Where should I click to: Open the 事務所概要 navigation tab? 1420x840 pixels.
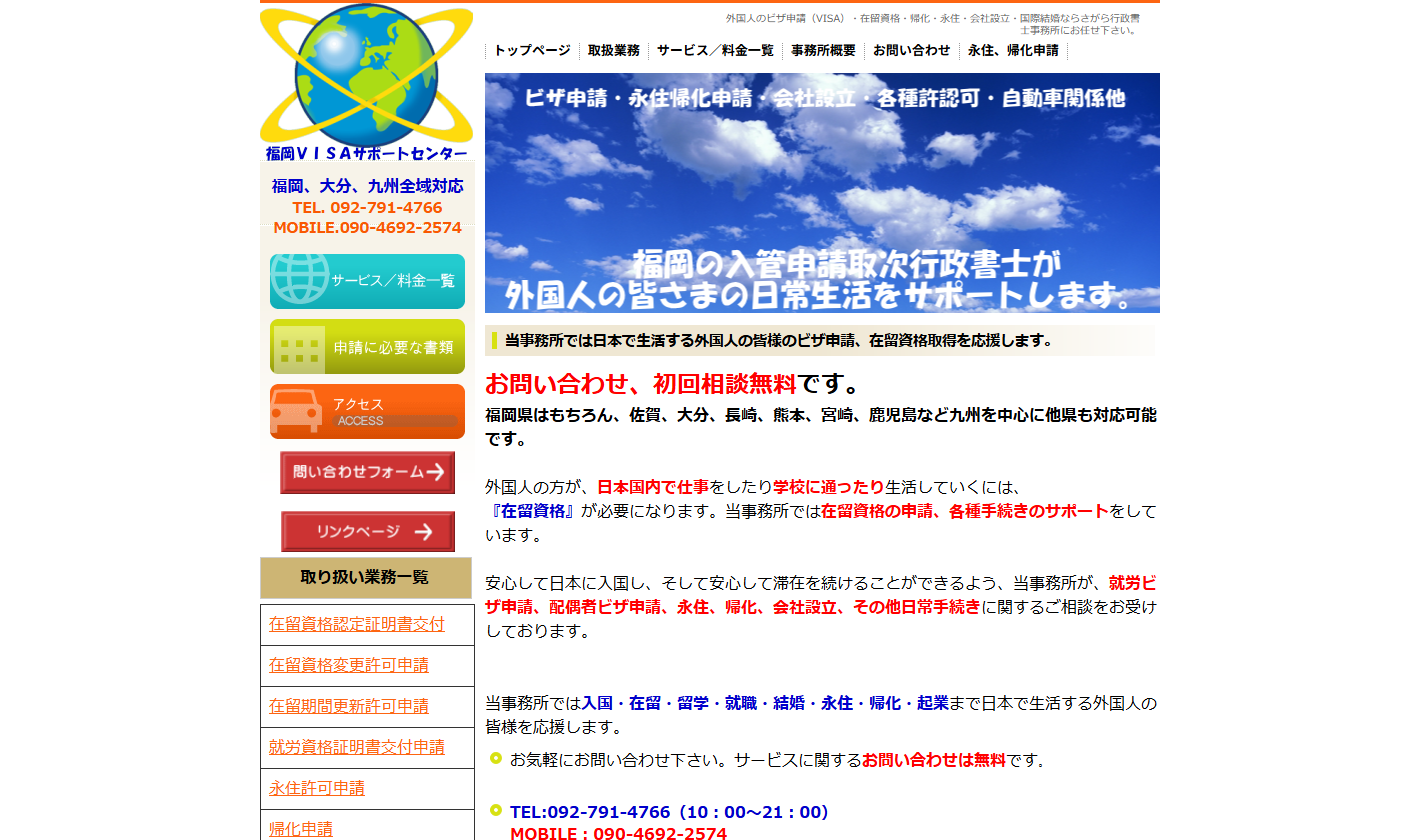point(823,50)
